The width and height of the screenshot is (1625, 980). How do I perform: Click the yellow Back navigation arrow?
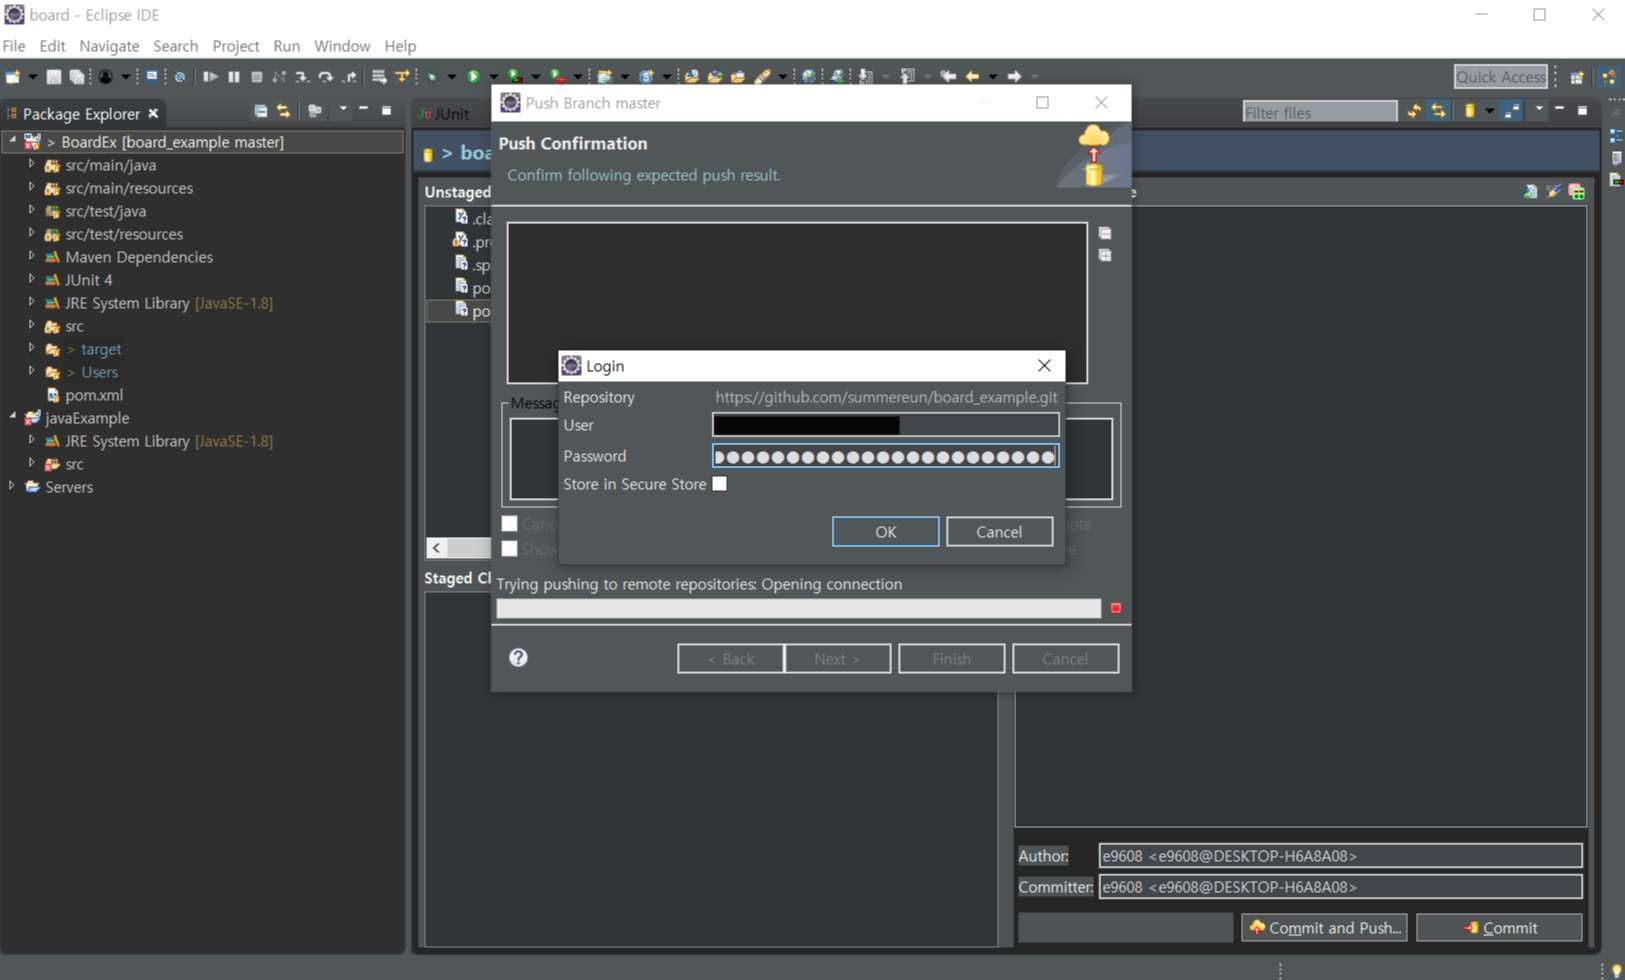click(972, 76)
